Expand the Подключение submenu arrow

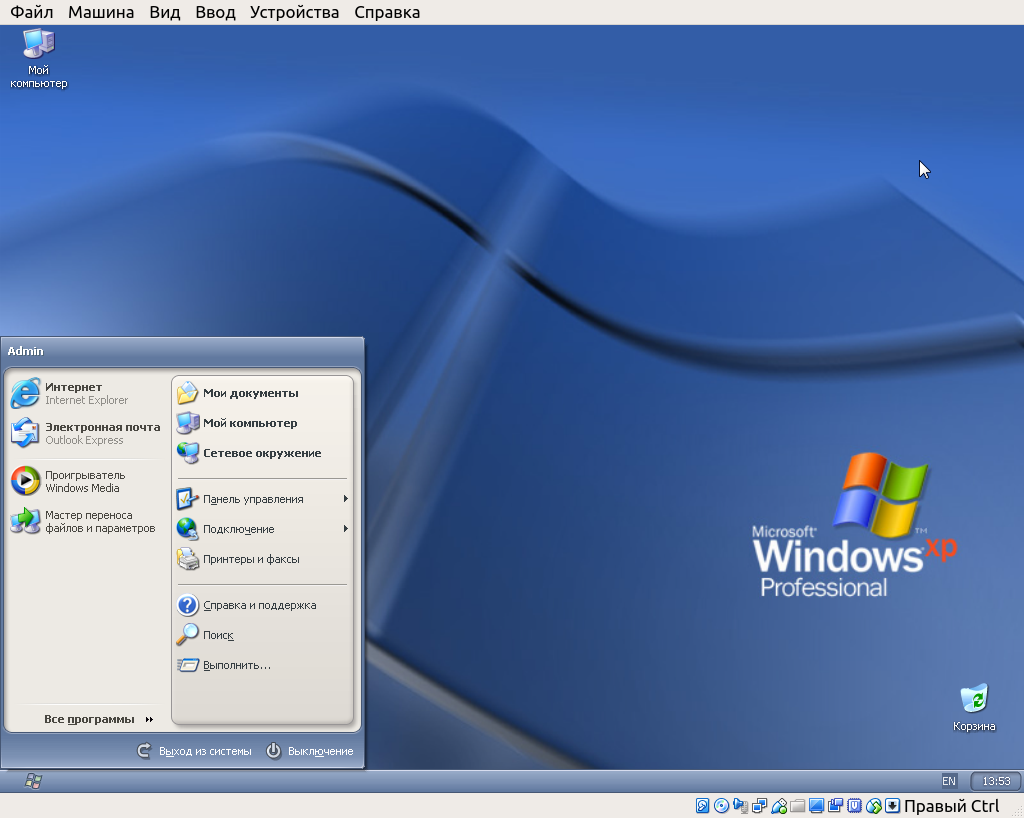[x=345, y=529]
